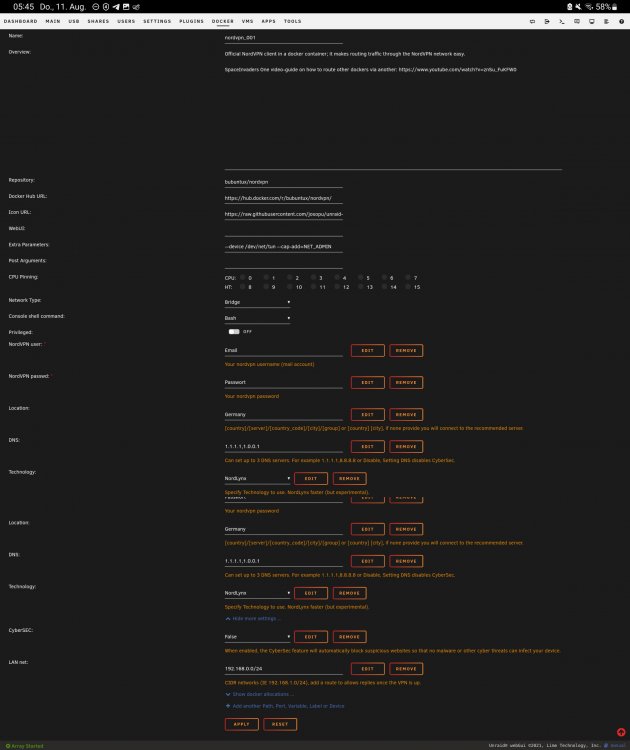Image resolution: width=630 pixels, height=750 pixels.
Task: Click the help question mark icon
Action: 621,22
